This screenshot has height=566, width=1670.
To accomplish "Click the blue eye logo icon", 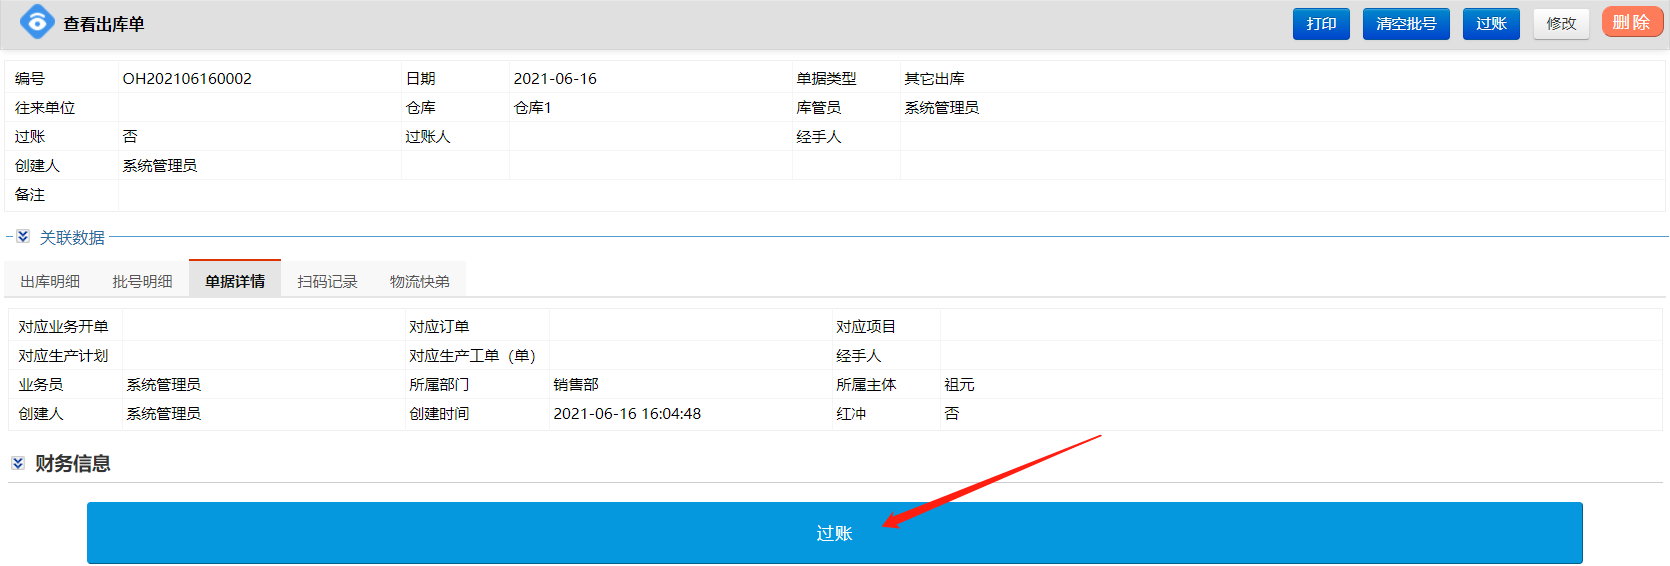I will click(x=37, y=22).
